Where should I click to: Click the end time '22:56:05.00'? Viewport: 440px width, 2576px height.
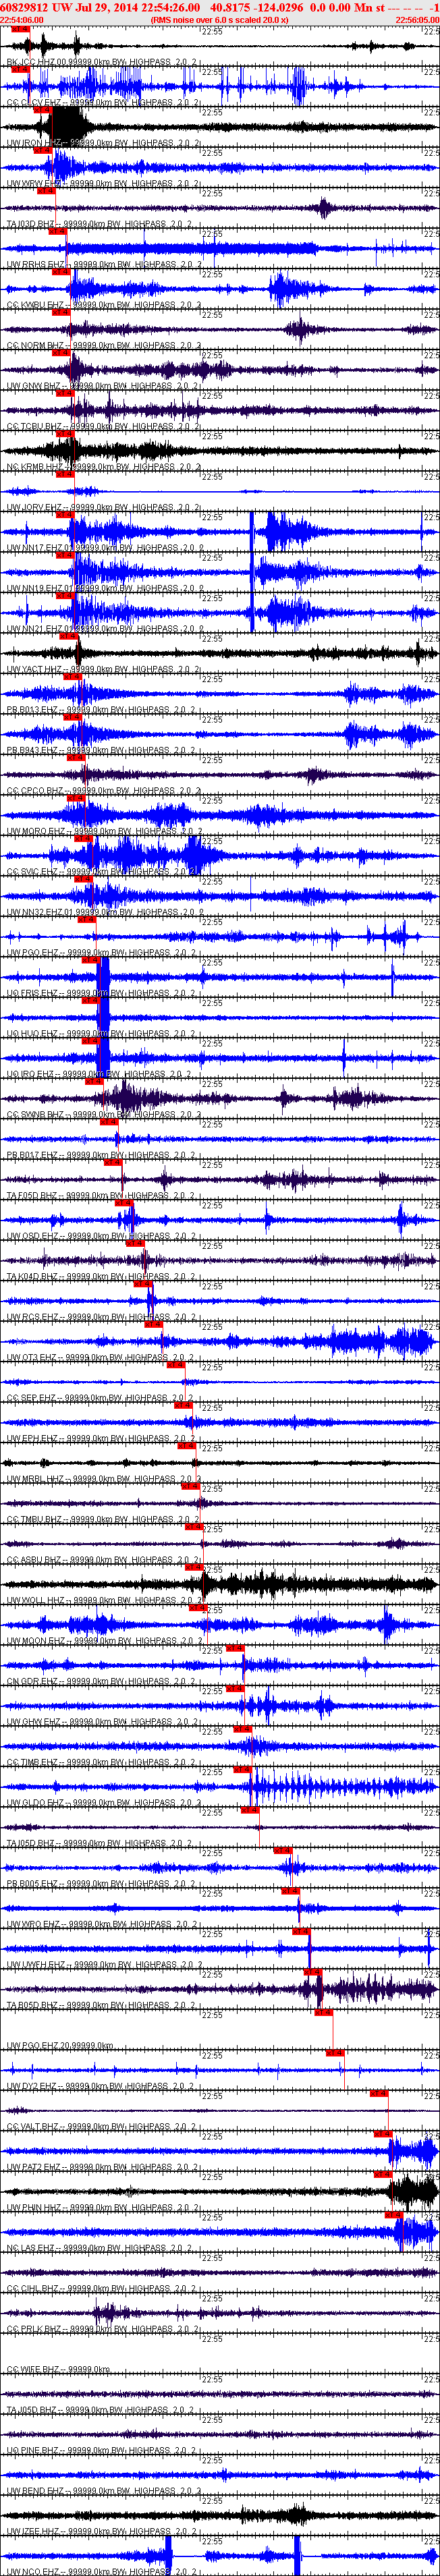point(417,19)
